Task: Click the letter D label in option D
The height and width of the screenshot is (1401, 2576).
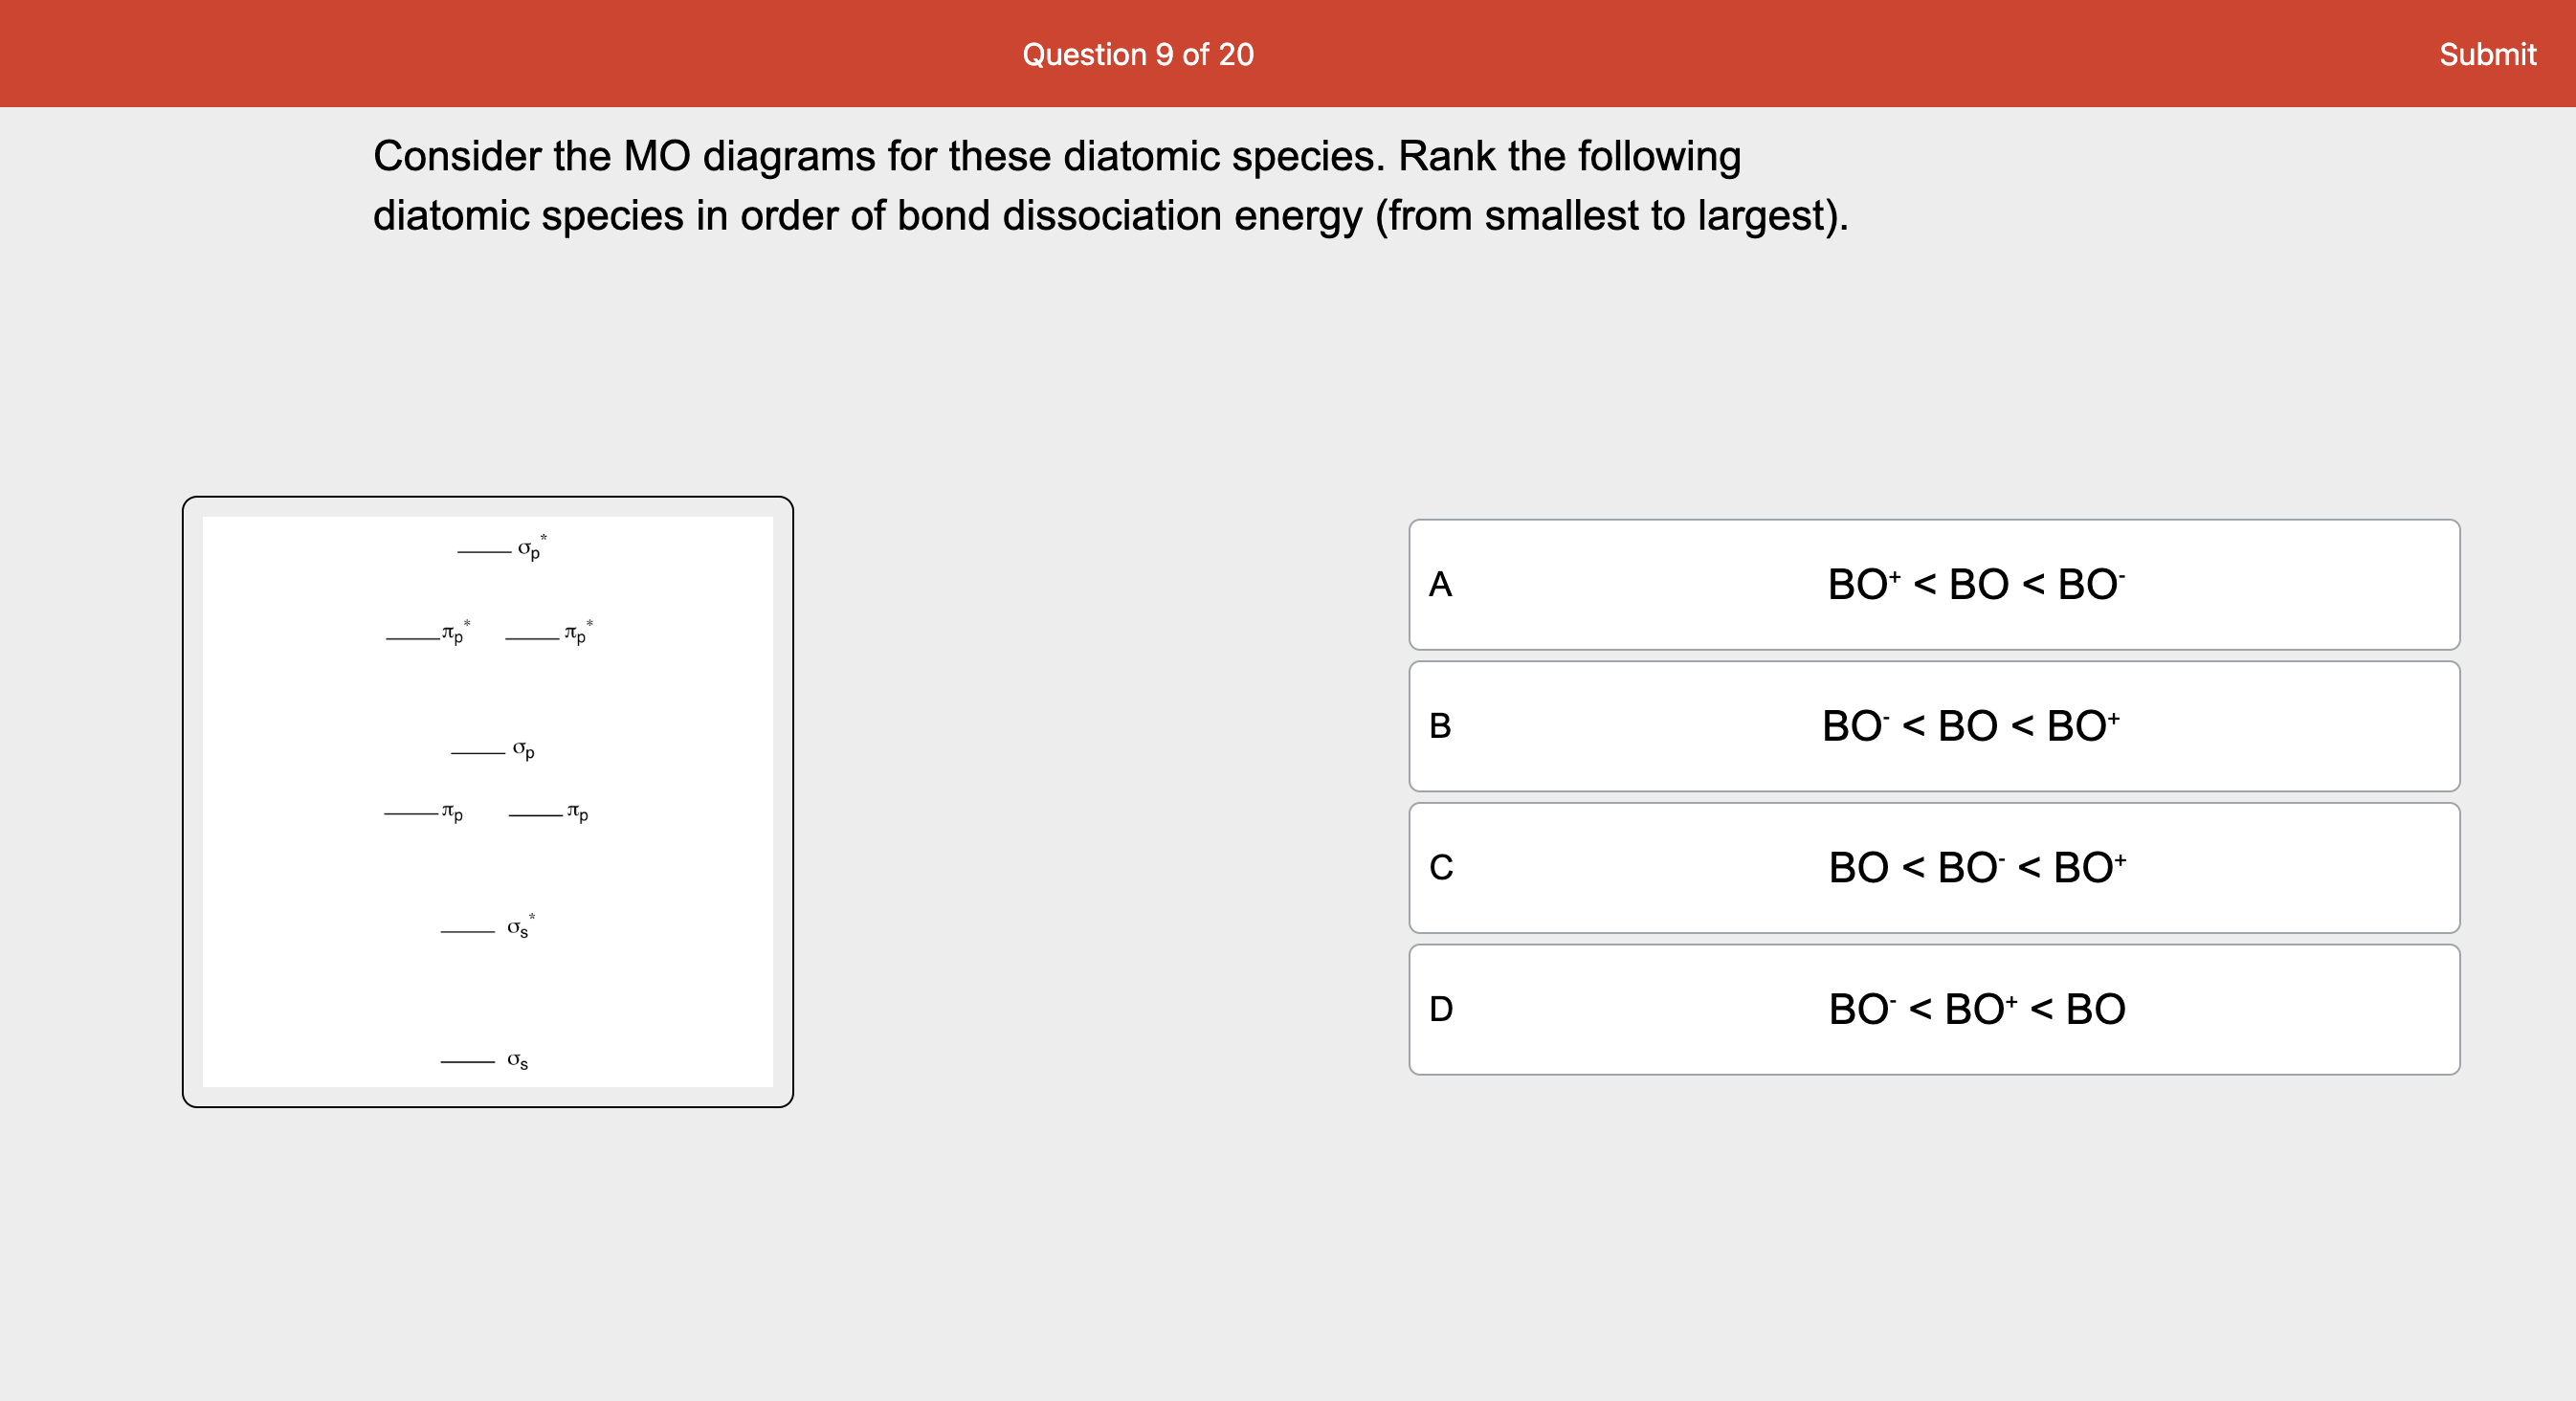Action: coord(1440,1010)
